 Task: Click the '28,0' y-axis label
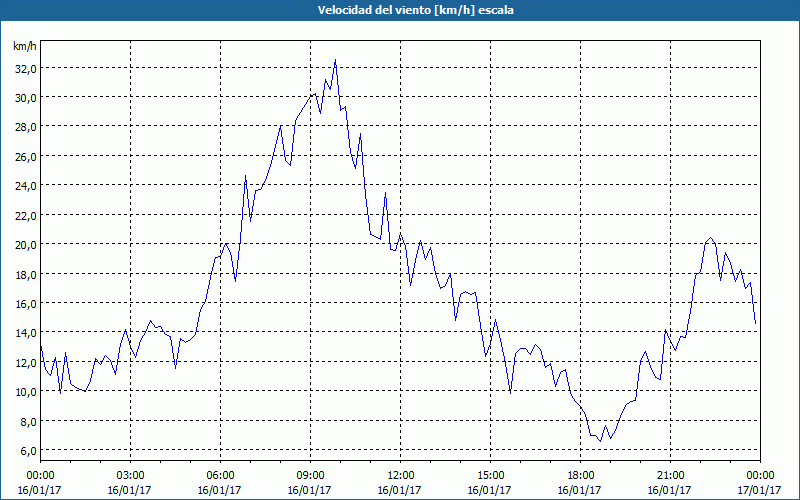click(x=26, y=127)
